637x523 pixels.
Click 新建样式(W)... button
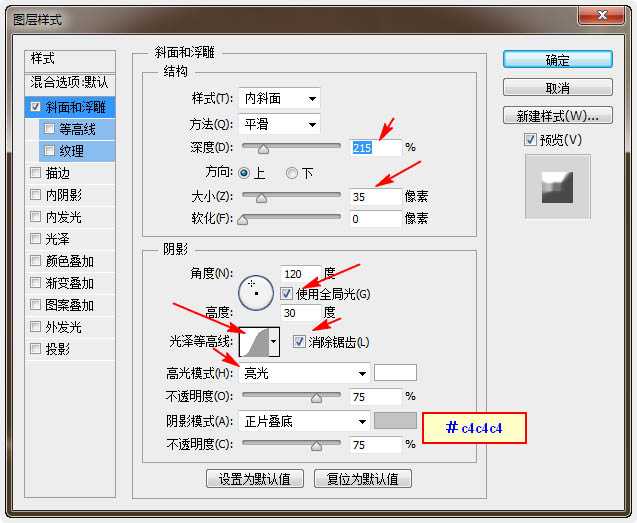point(557,115)
